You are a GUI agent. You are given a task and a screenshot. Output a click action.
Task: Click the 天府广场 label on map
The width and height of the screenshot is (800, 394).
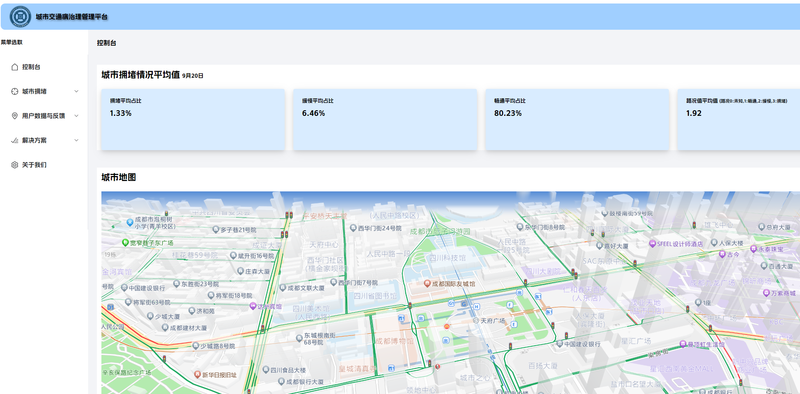click(492, 321)
